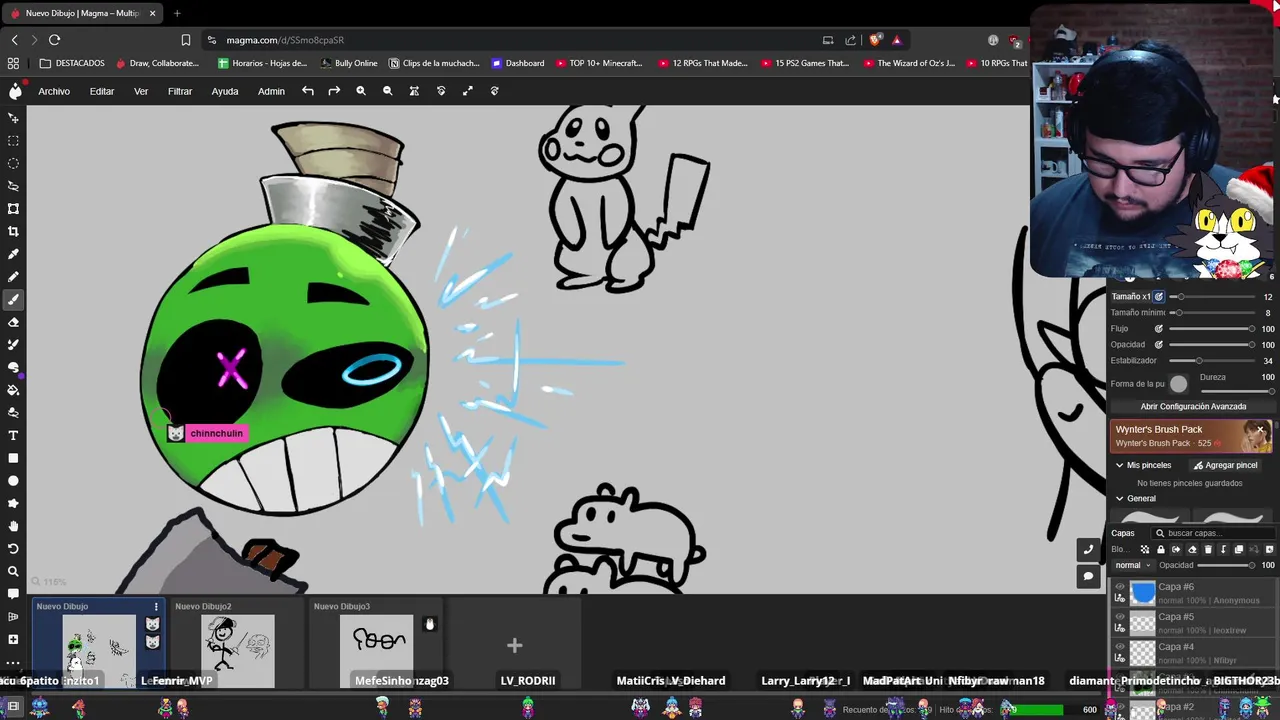Click Abrir Configuración Avanzada button
The height and width of the screenshot is (720, 1280).
(x=1193, y=407)
